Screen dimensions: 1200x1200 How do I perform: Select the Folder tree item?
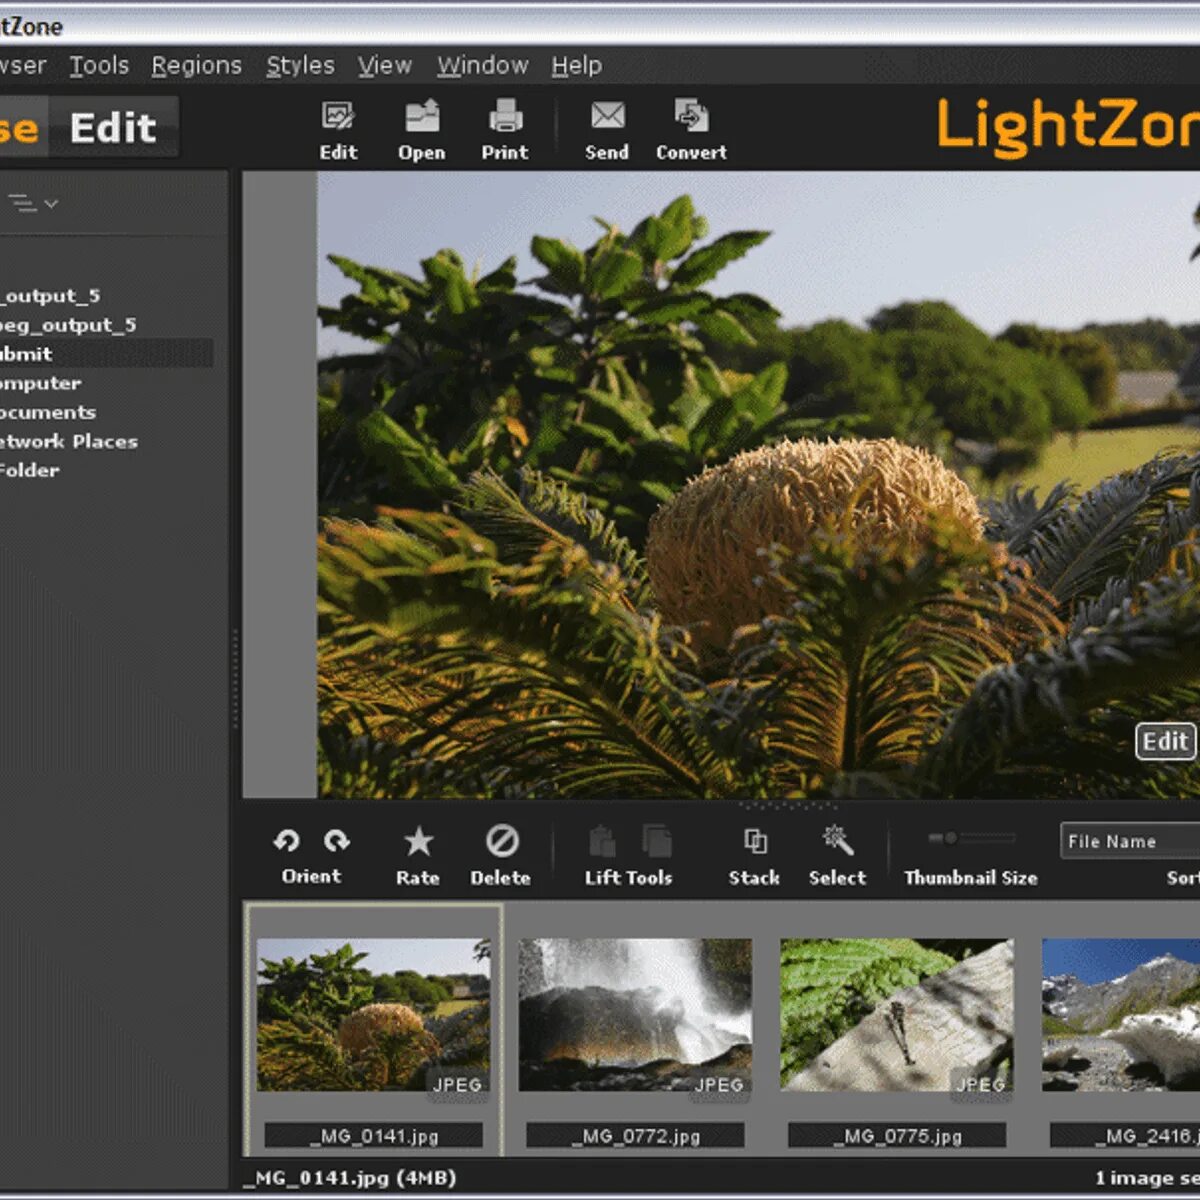tap(30, 470)
